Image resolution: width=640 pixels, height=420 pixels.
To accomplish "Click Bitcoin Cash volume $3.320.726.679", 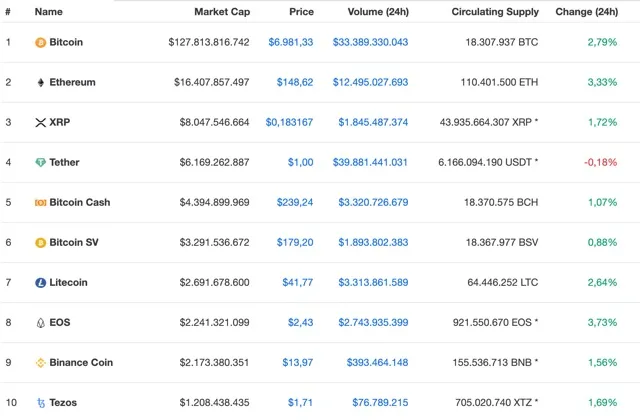I will click(373, 202).
